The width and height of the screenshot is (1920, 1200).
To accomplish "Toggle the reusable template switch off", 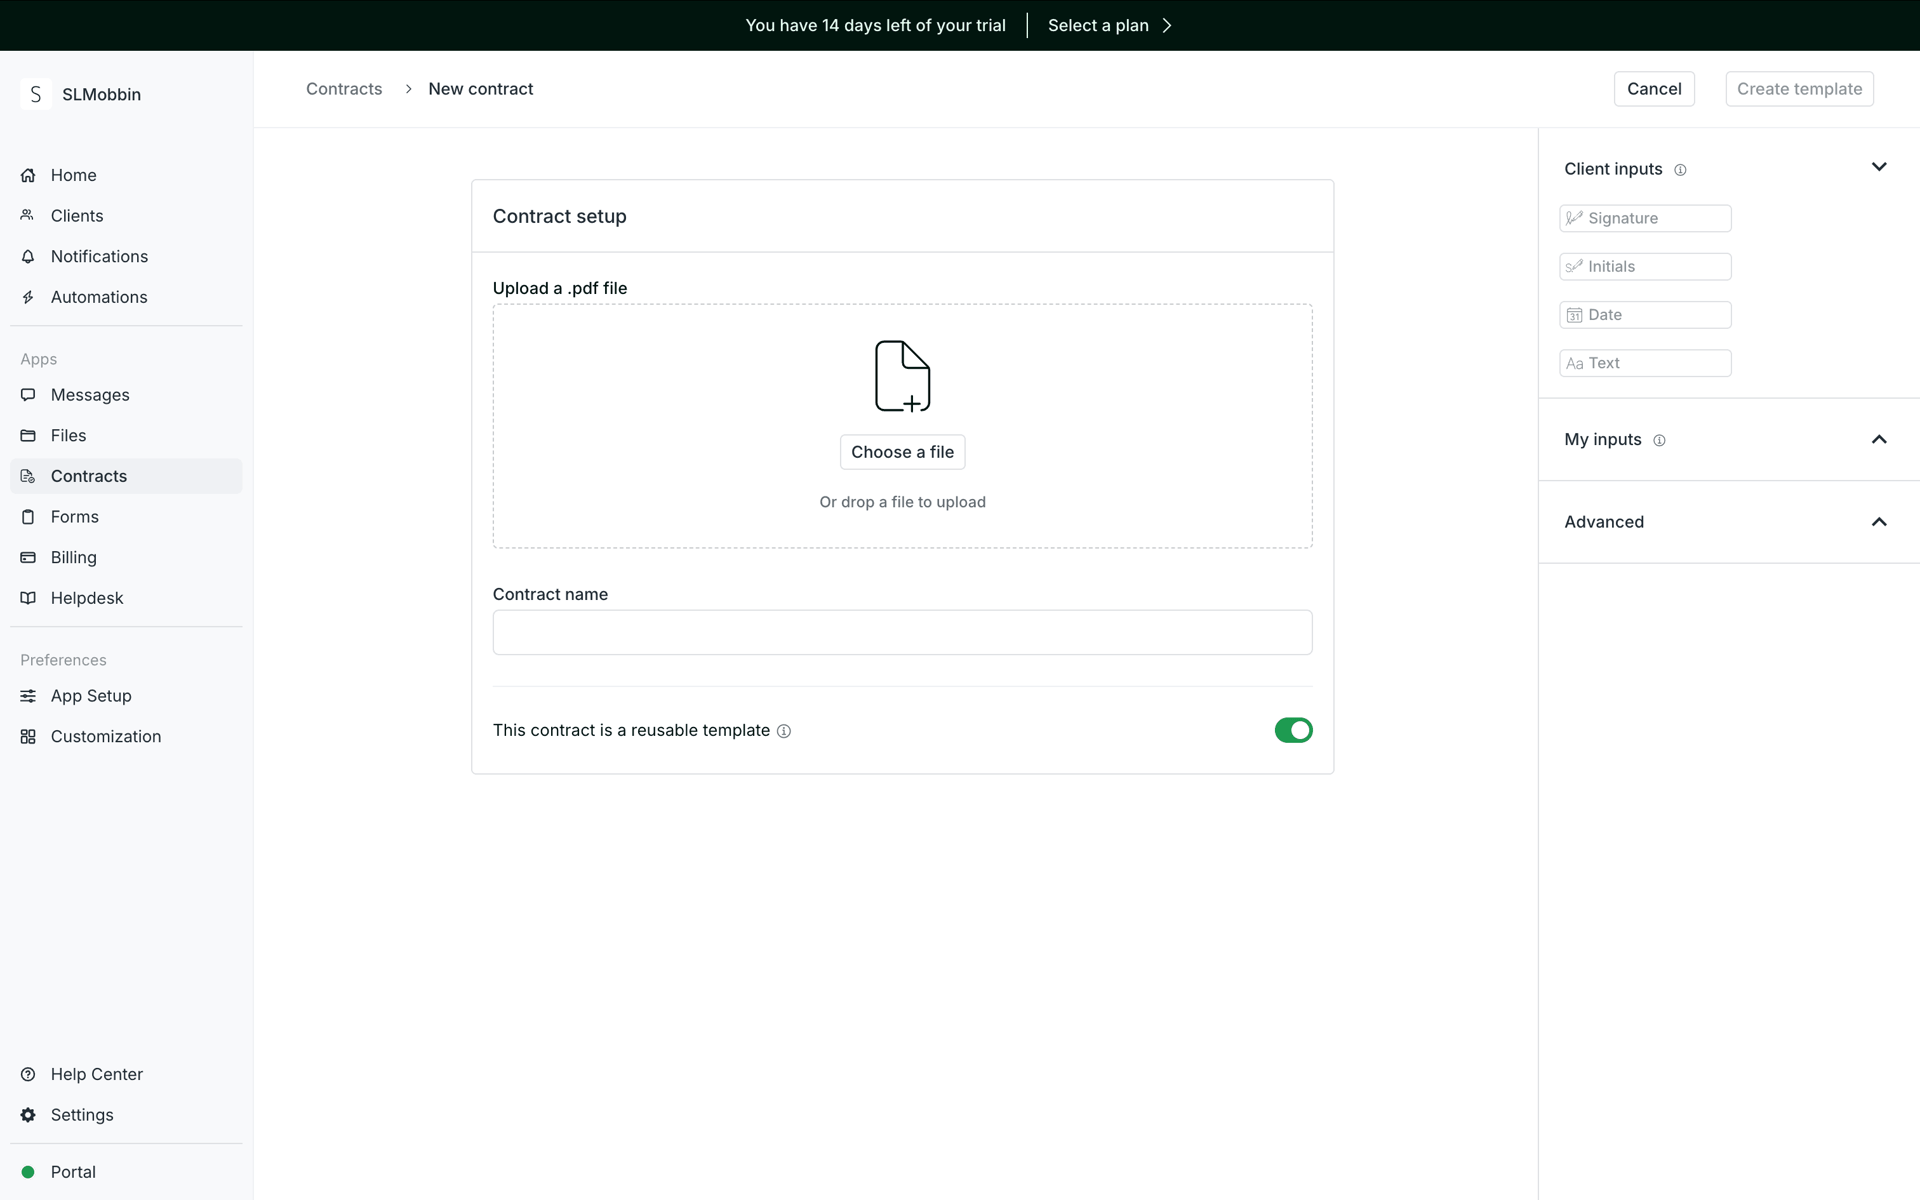I will pyautogui.click(x=1293, y=730).
